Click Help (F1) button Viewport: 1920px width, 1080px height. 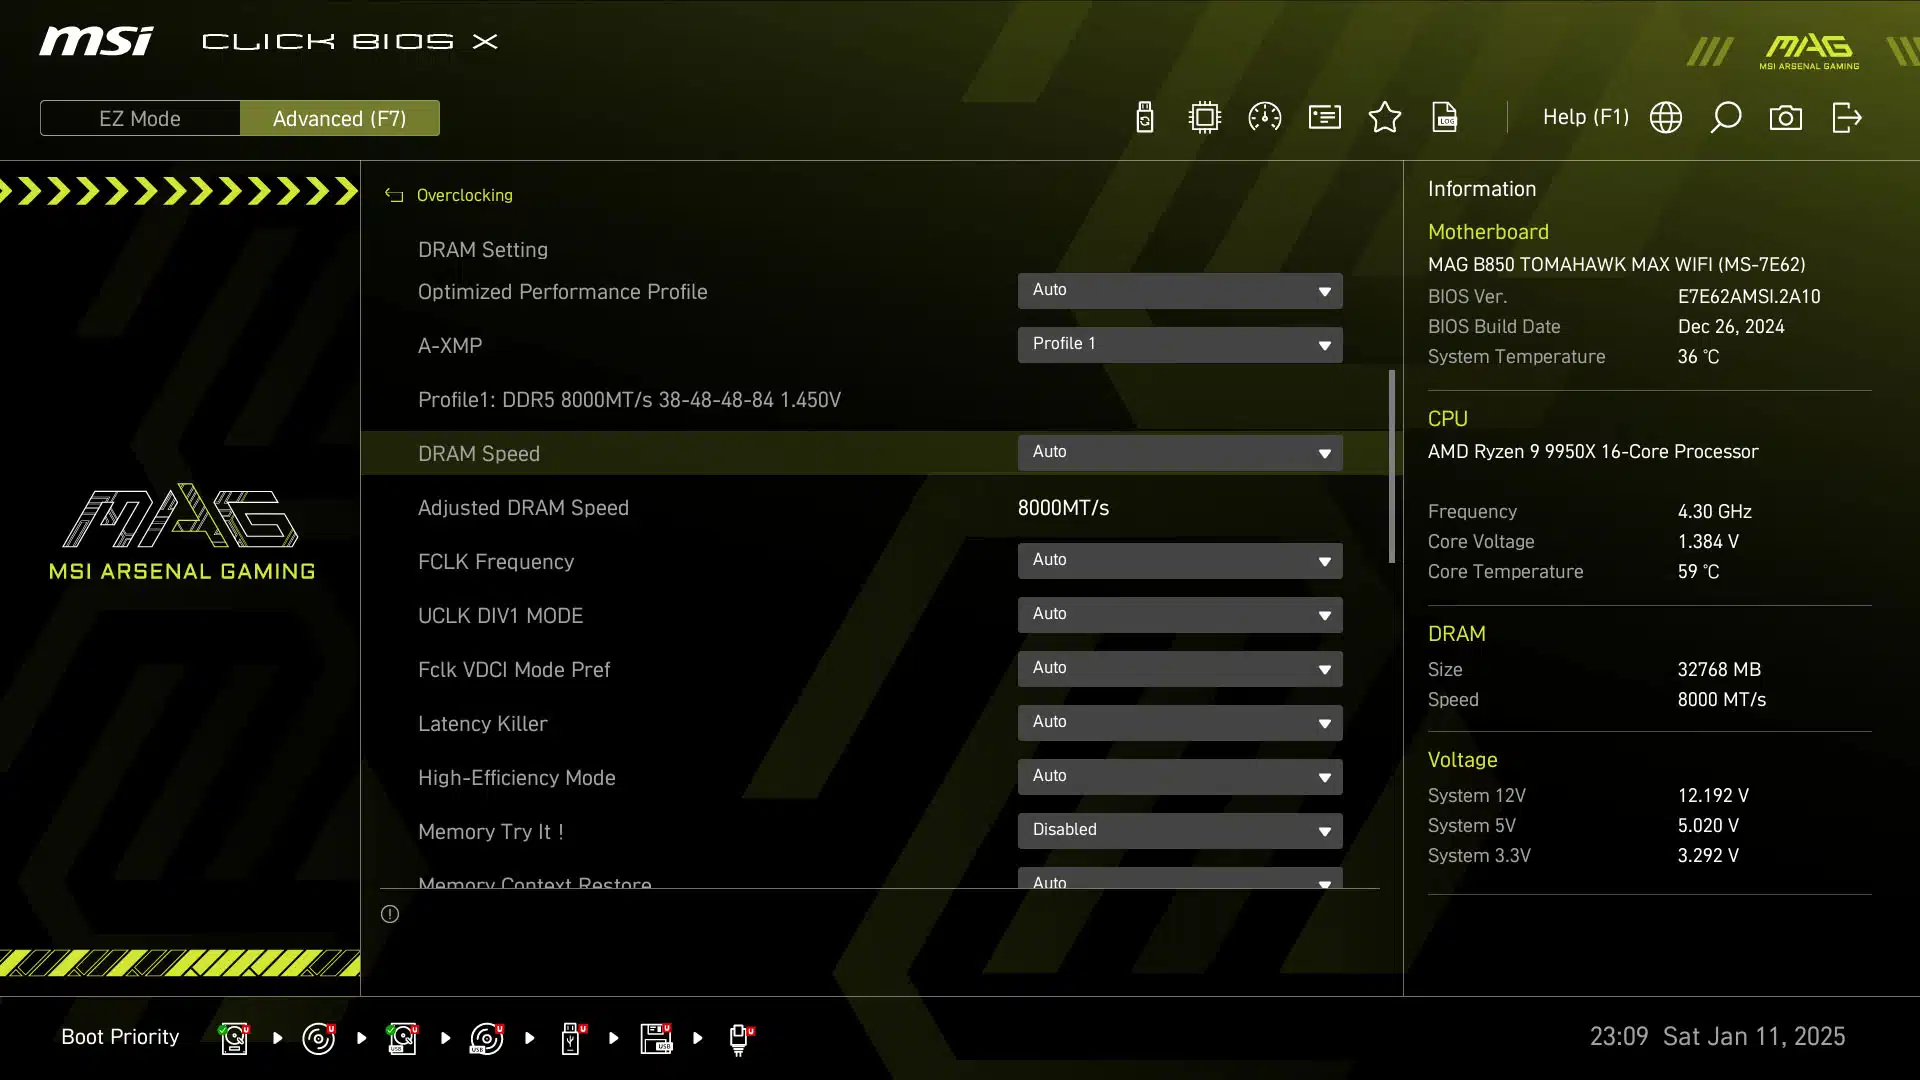1586,118
